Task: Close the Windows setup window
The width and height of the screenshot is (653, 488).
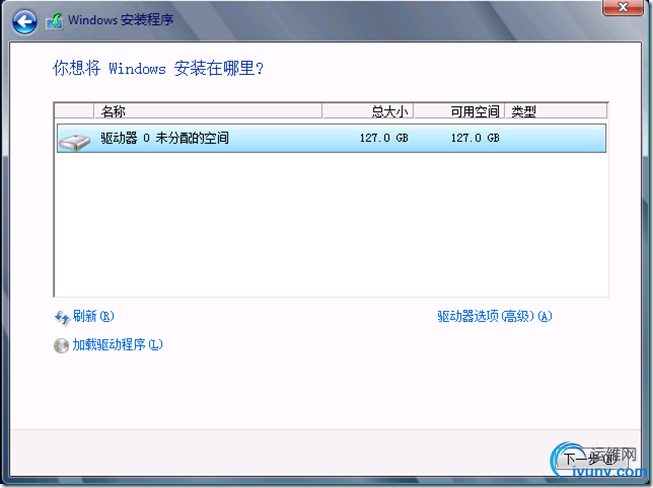Action: point(623,7)
